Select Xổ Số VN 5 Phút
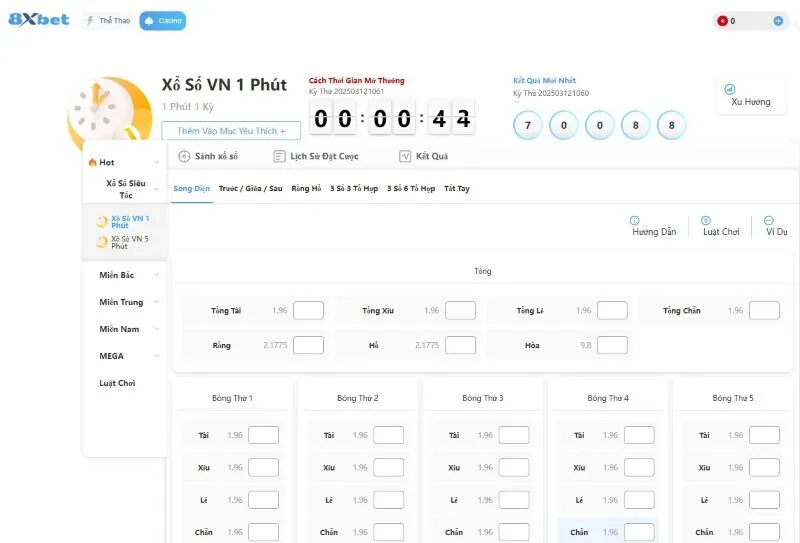 129,242
